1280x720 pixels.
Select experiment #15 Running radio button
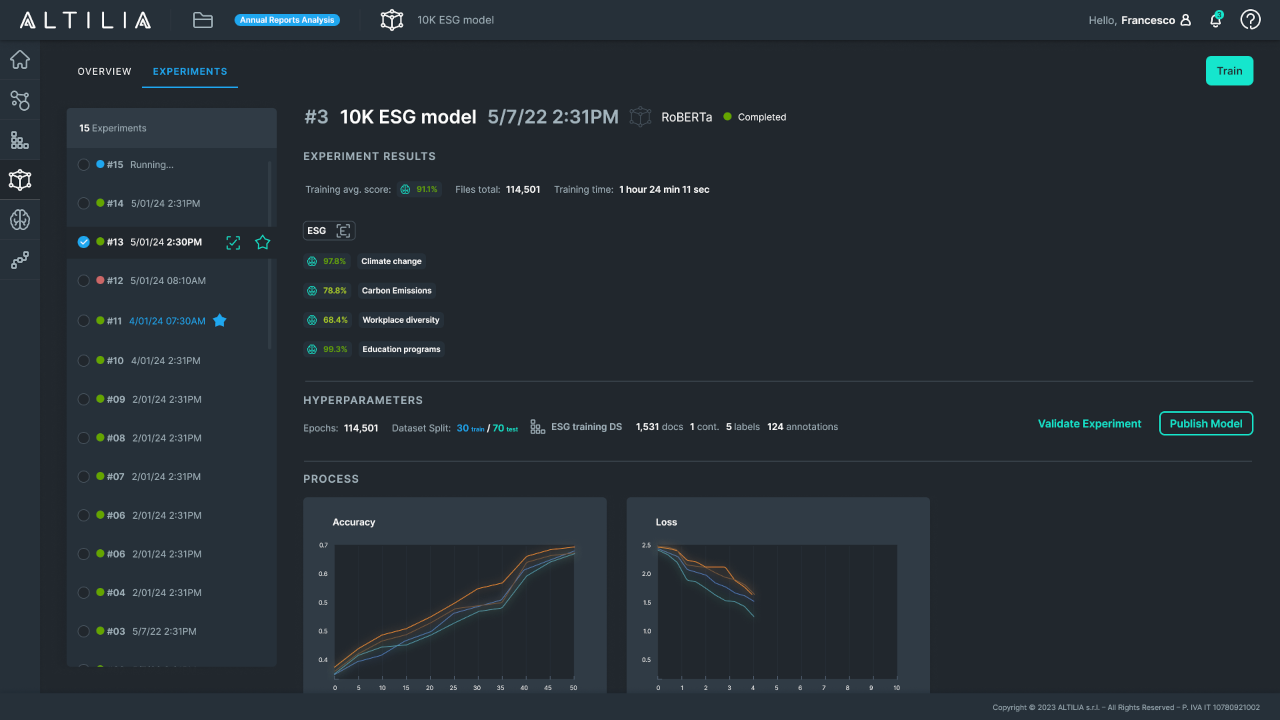point(84,164)
